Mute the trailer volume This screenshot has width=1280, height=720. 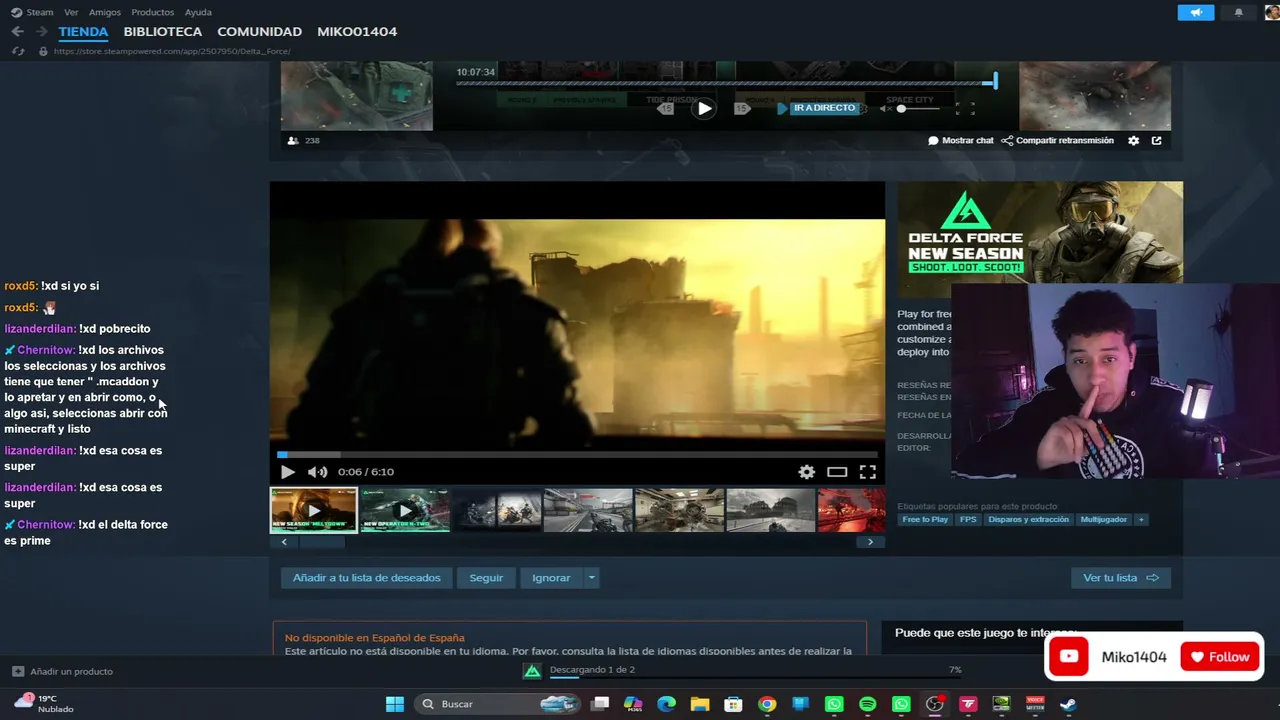317,472
